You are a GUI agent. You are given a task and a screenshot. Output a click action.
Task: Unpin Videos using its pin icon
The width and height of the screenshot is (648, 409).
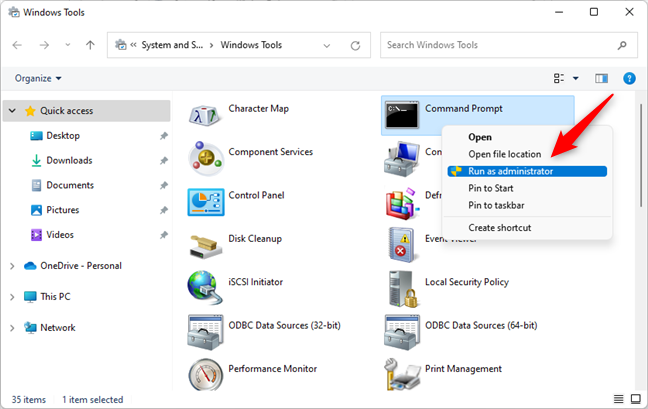coord(164,235)
